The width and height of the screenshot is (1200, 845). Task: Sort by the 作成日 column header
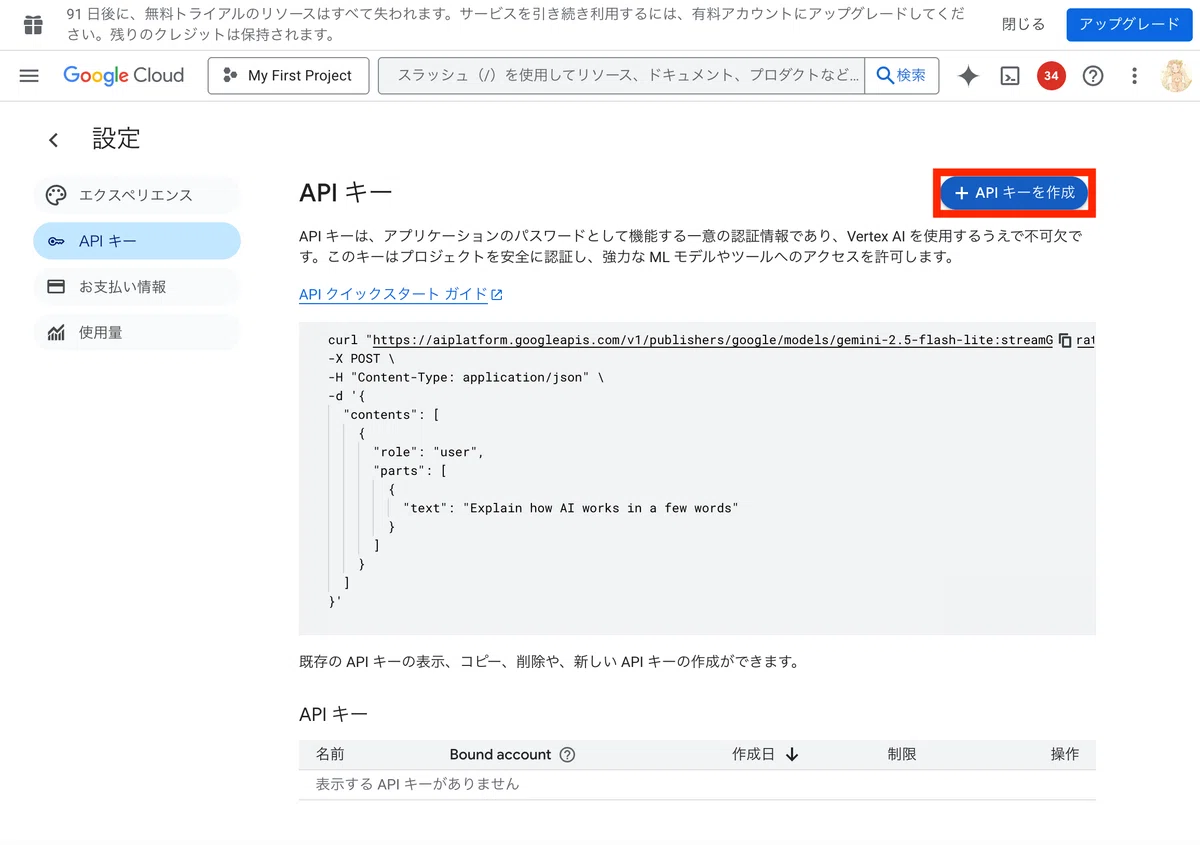(754, 754)
